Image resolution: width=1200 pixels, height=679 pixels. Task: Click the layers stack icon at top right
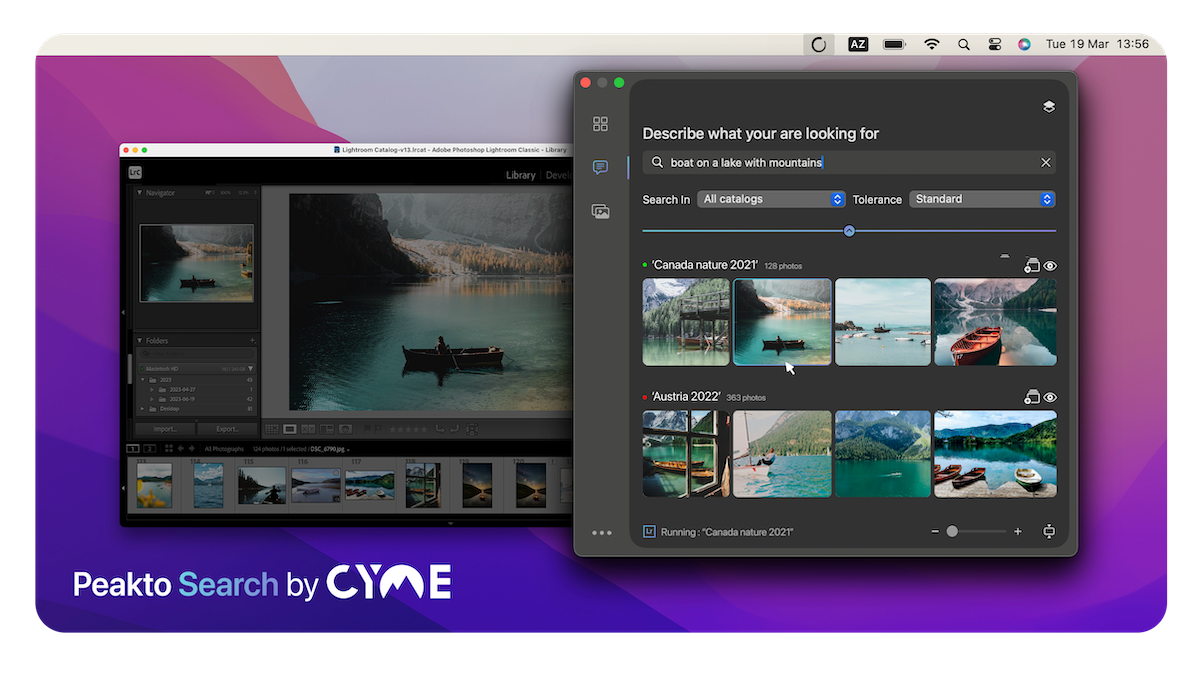coord(1048,107)
